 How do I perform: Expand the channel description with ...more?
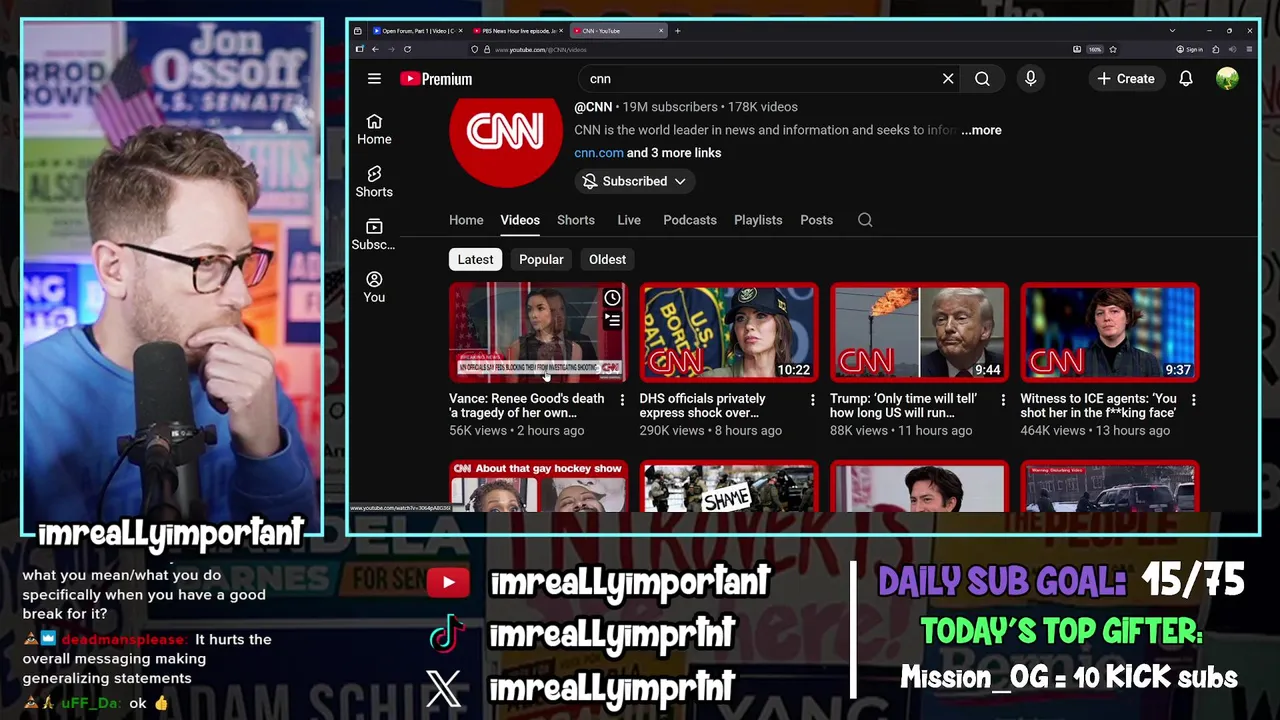point(981,130)
